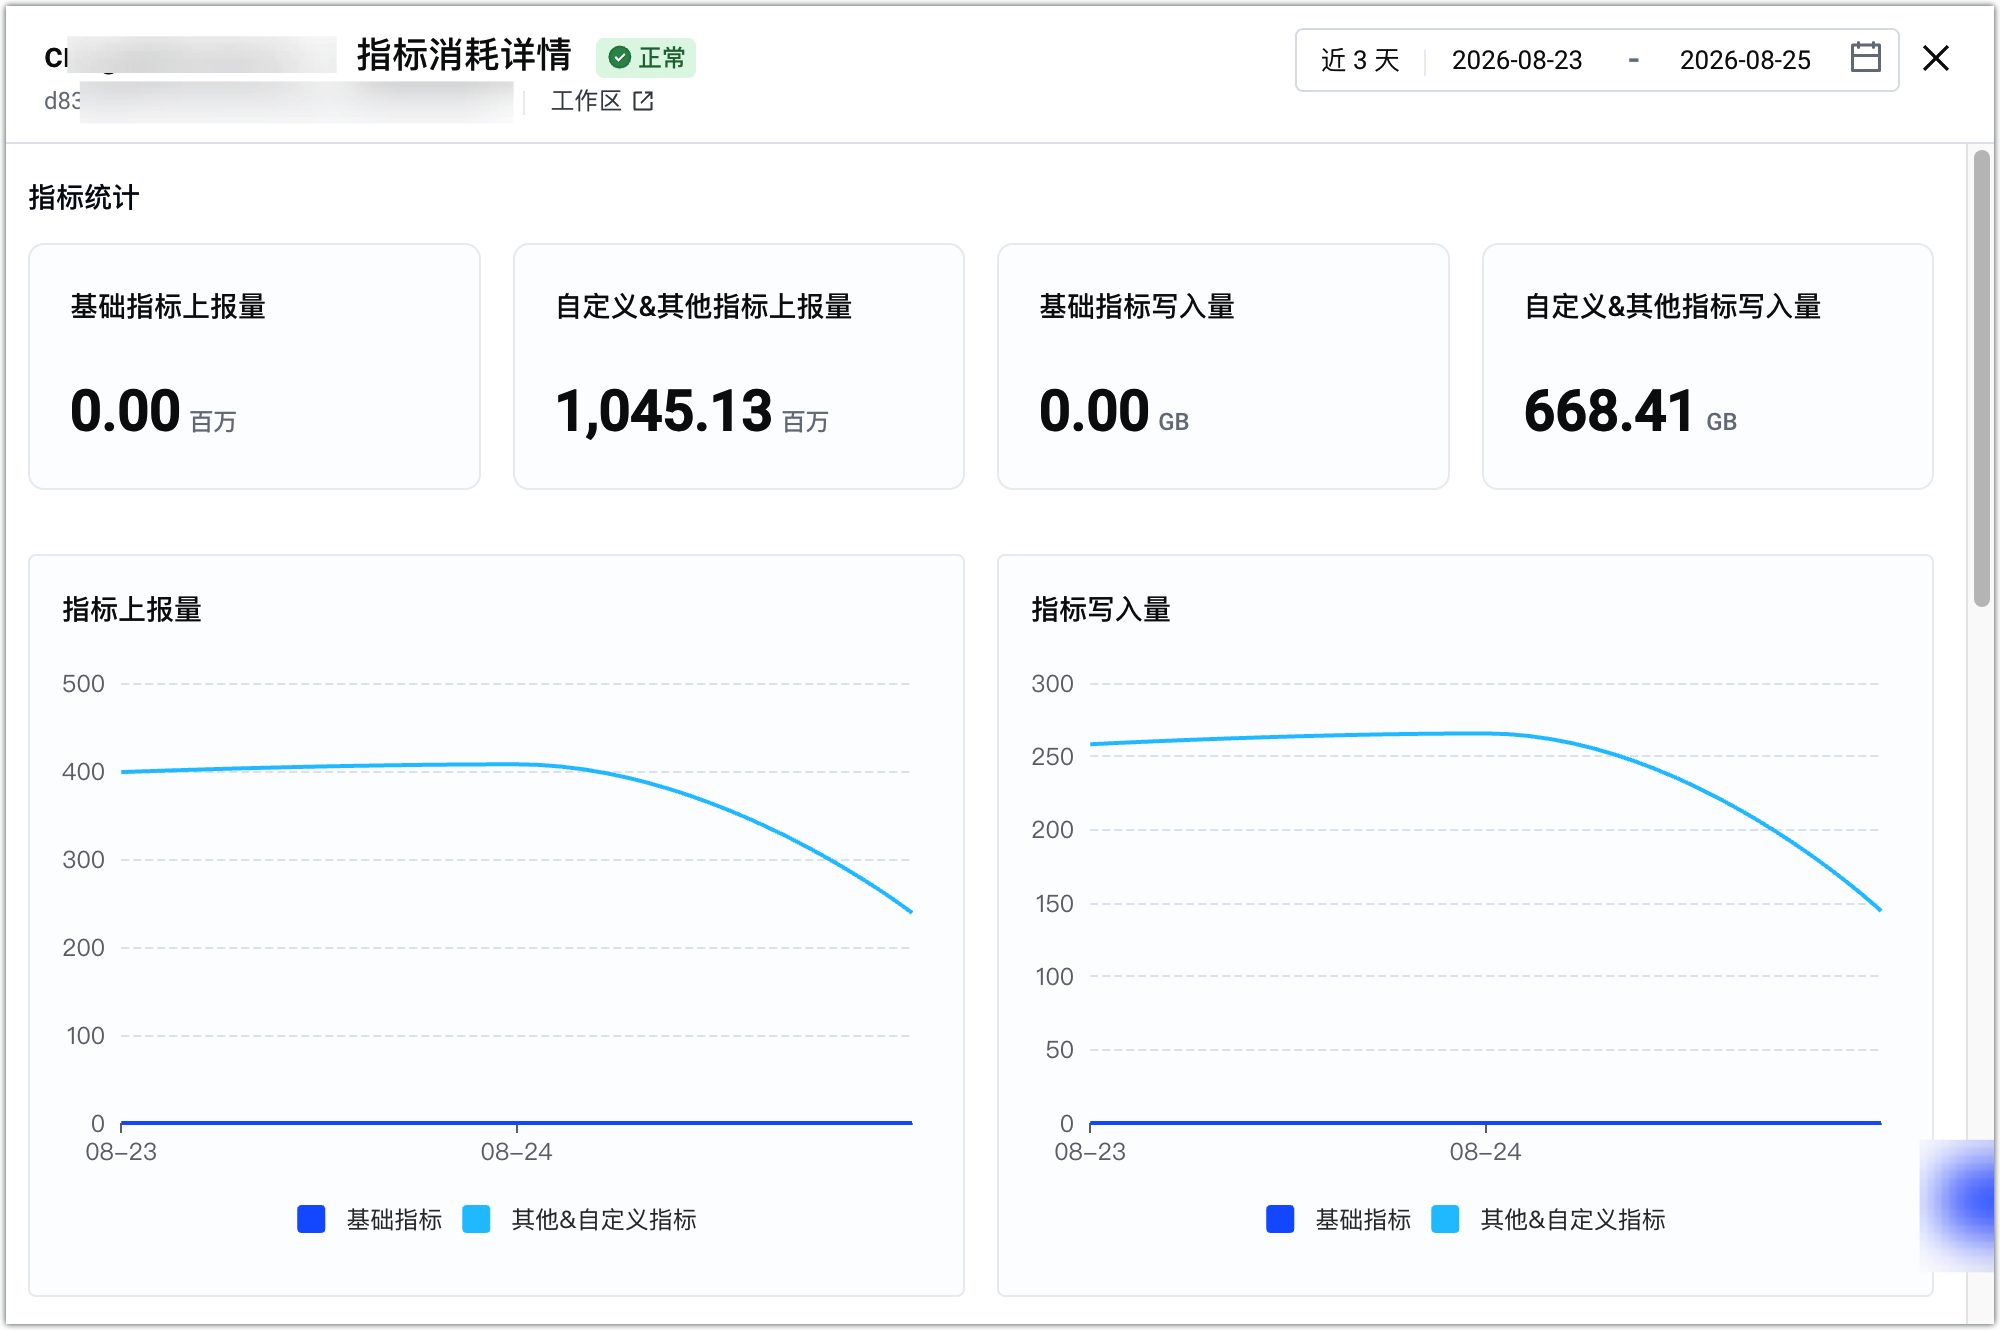Click the green 正常 status check icon

[x=620, y=58]
